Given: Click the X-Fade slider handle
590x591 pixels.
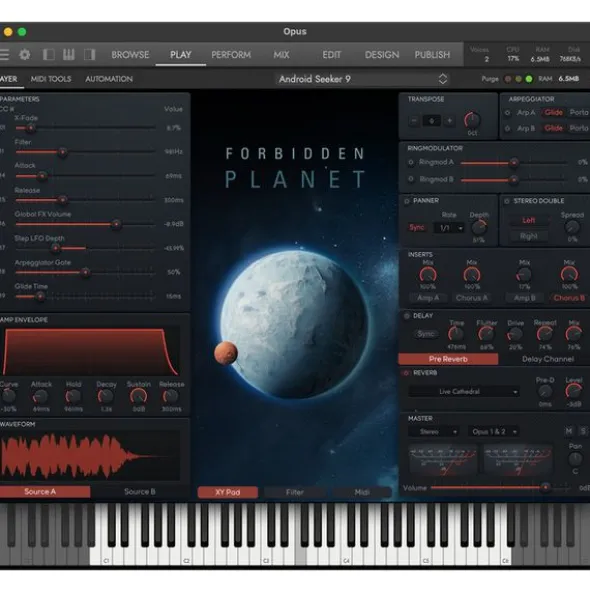Looking at the screenshot, I should (x=31, y=128).
